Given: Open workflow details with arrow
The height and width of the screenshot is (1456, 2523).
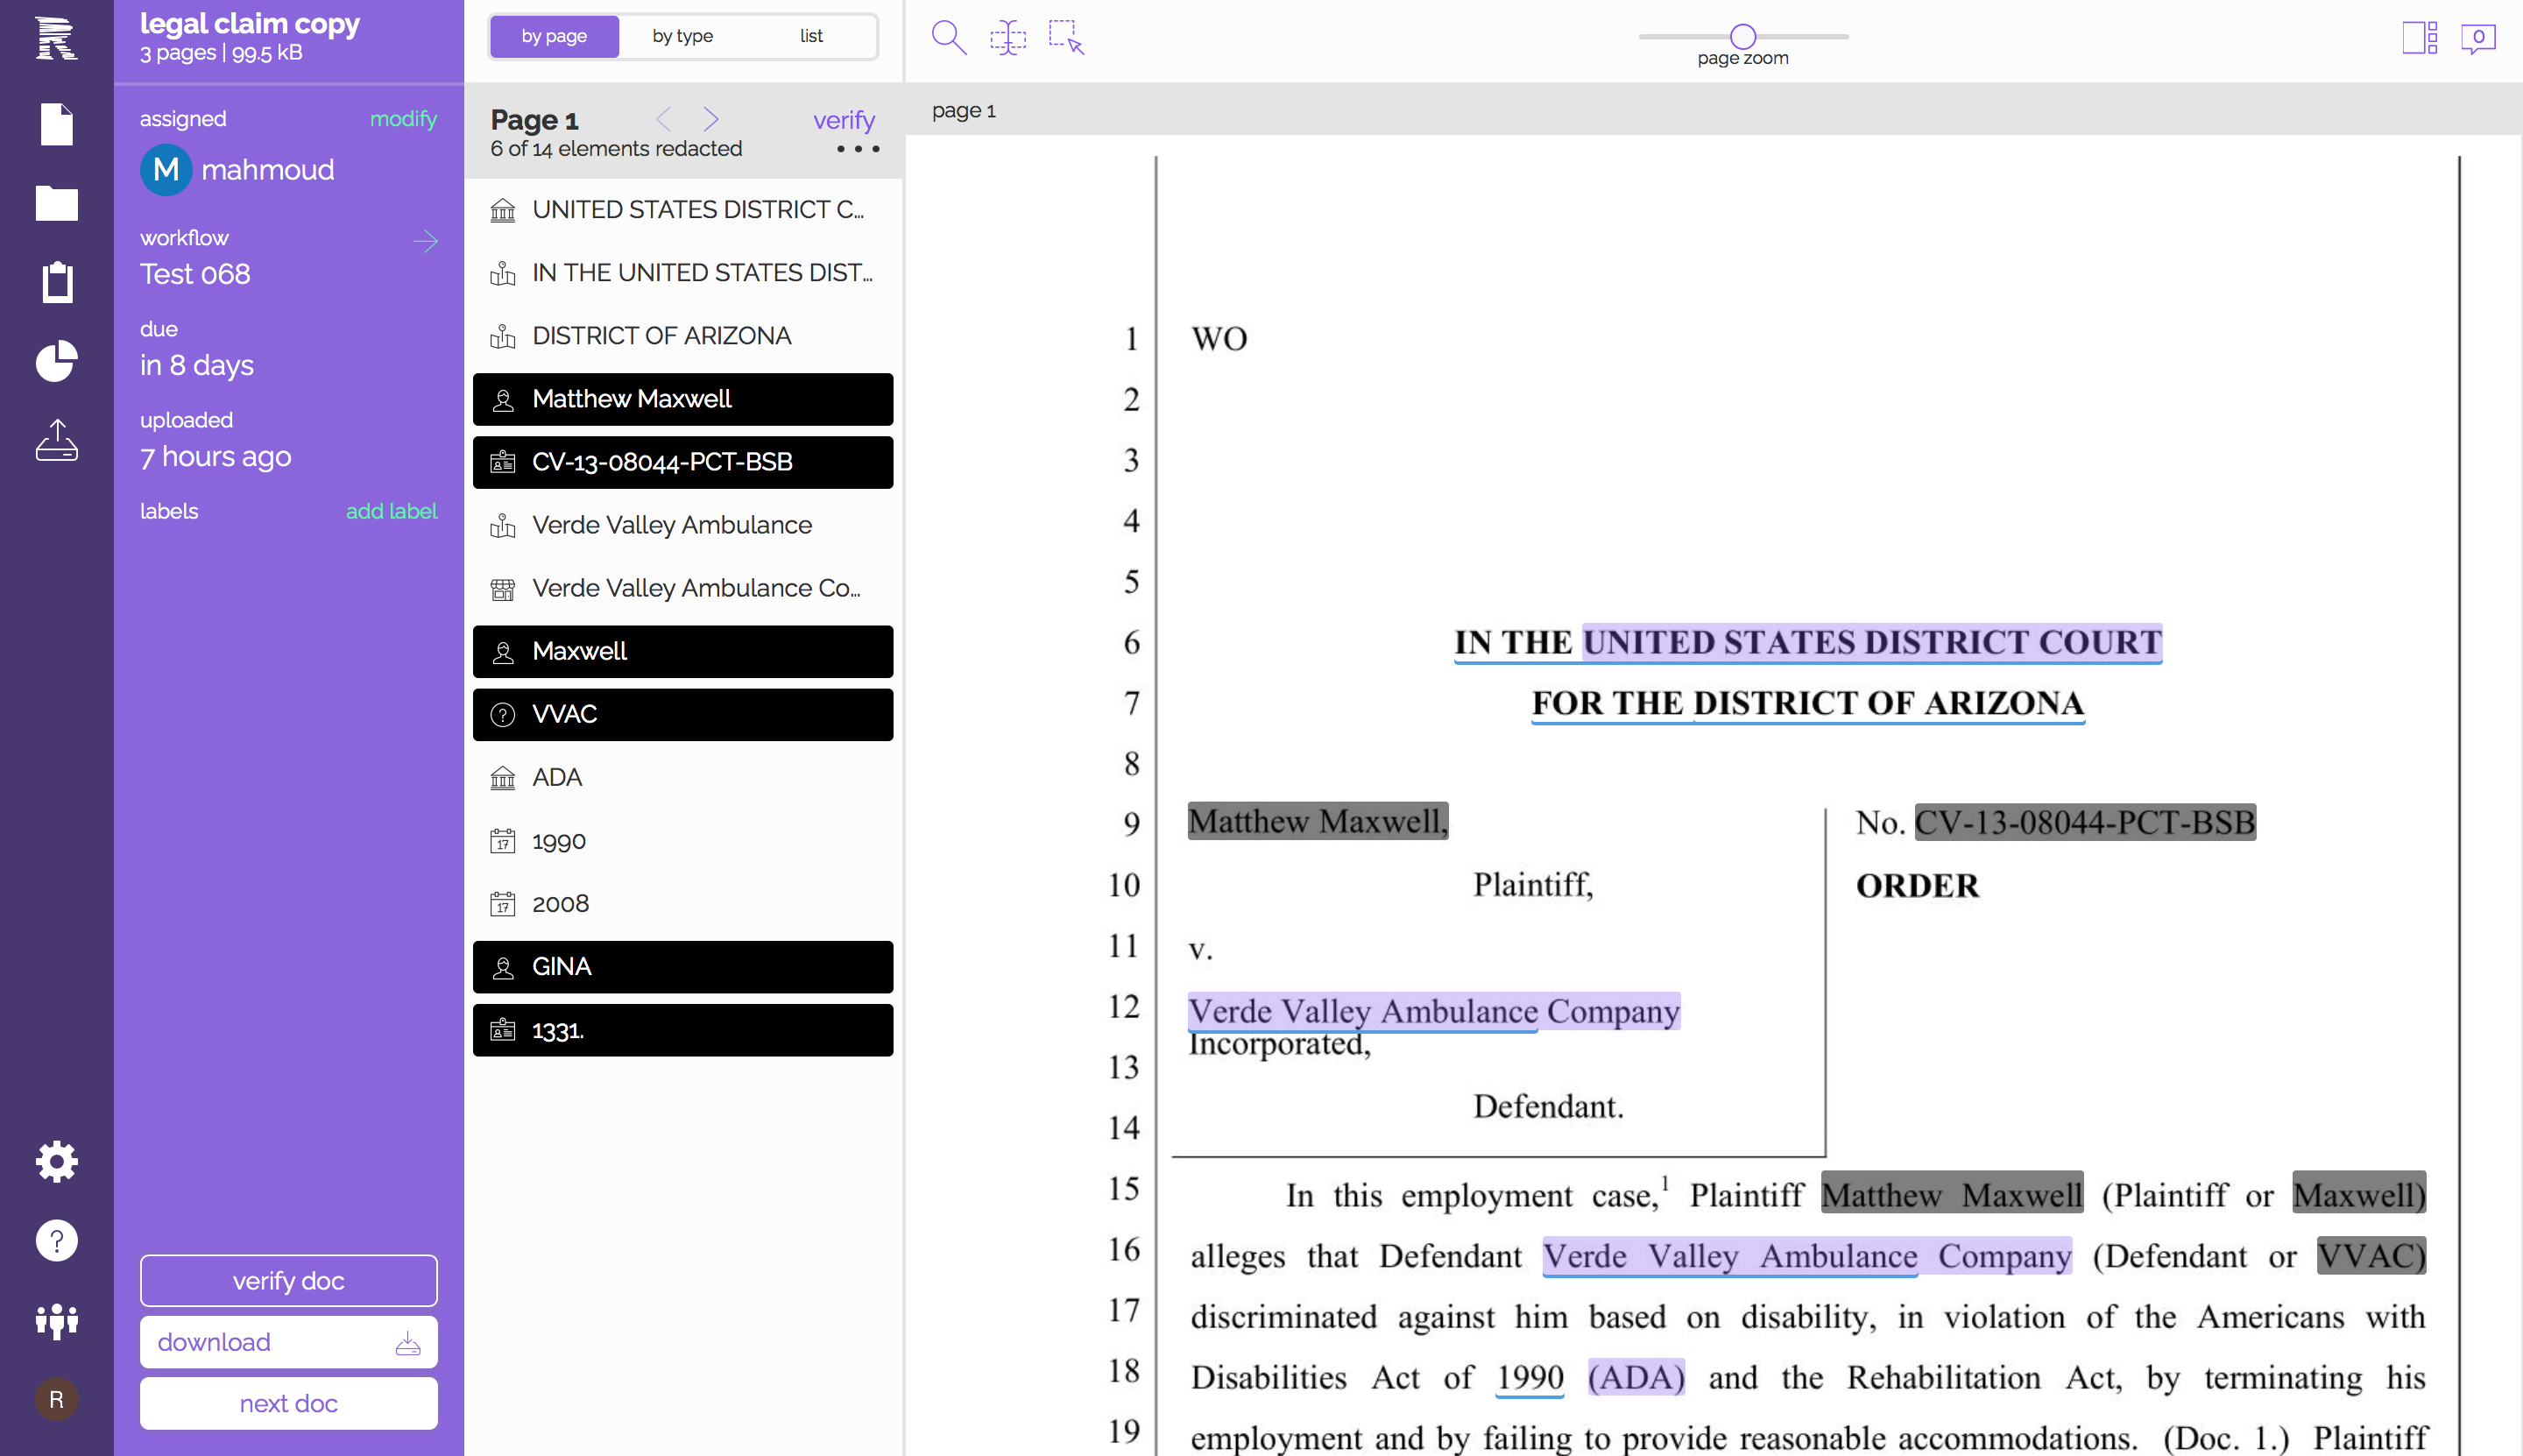Looking at the screenshot, I should 425,241.
